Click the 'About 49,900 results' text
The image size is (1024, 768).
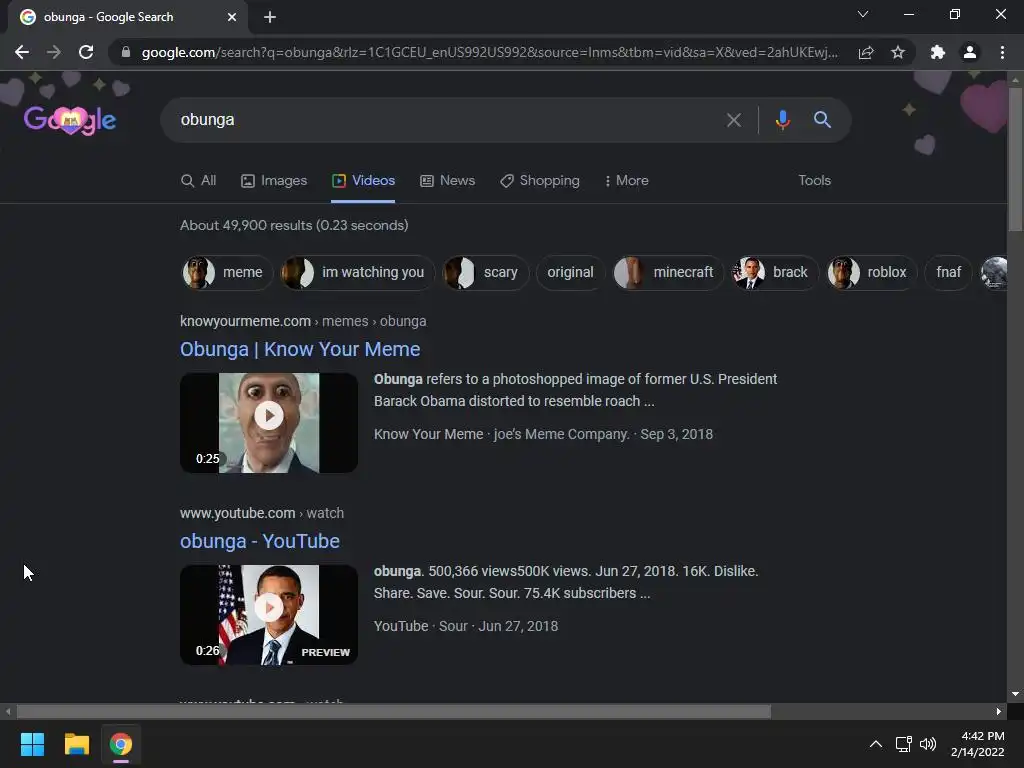[x=294, y=225]
